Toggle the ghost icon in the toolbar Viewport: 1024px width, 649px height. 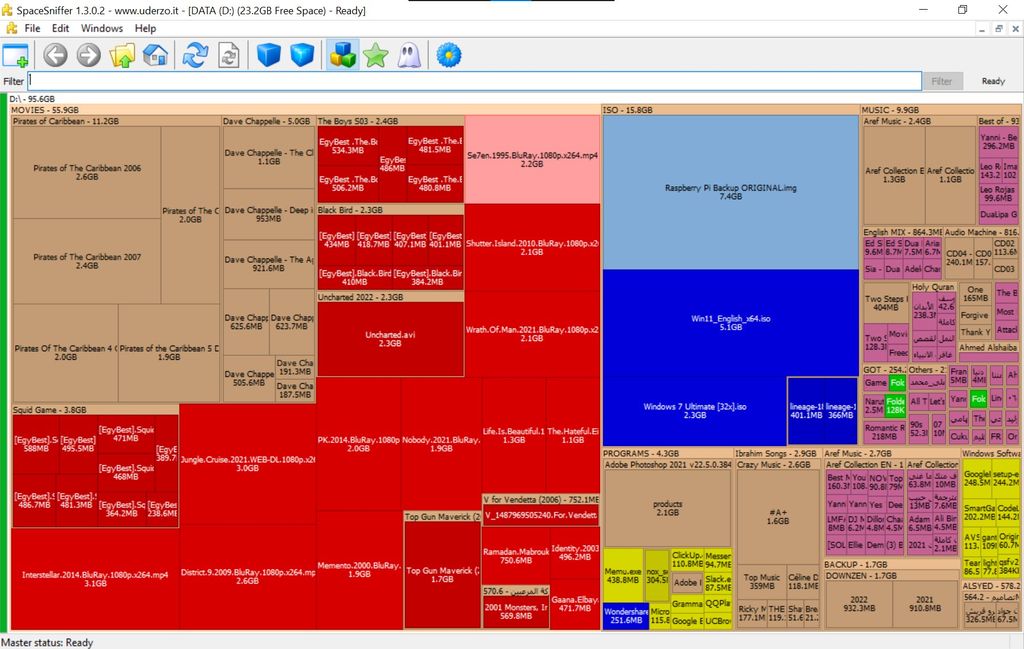coord(408,55)
